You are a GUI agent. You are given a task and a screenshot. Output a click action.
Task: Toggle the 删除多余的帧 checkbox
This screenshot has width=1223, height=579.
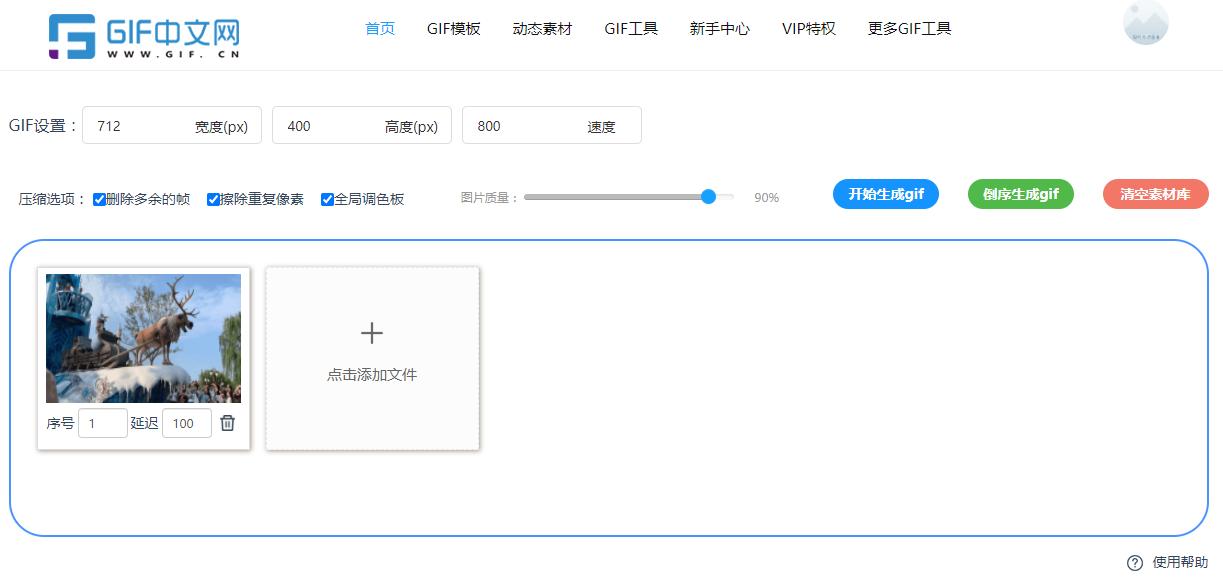coord(99,199)
